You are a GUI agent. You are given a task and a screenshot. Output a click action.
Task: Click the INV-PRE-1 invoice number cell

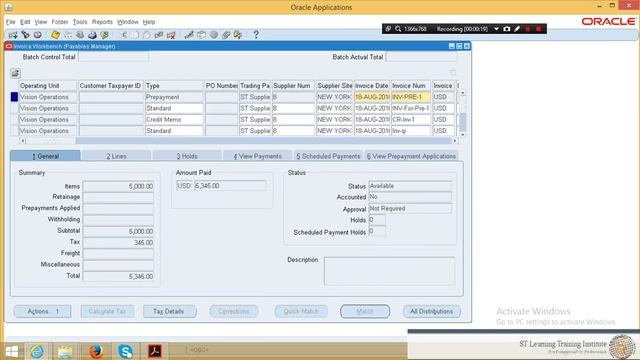click(x=411, y=97)
